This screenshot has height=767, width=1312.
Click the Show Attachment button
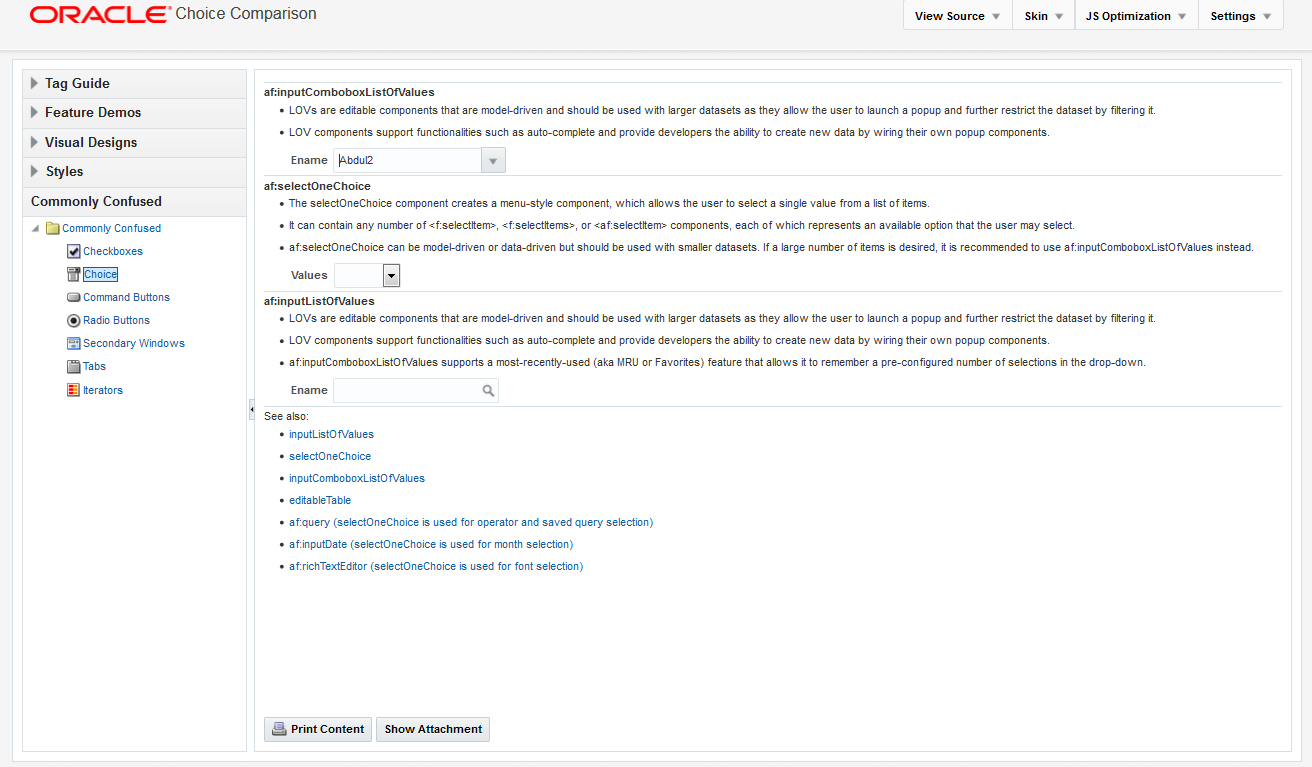click(433, 729)
